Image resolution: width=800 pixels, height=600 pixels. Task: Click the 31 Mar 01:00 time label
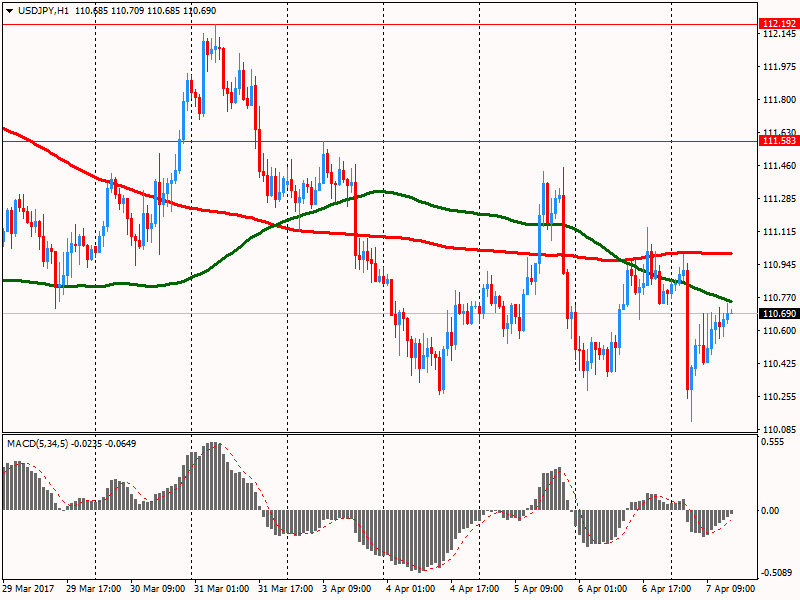coord(221,589)
